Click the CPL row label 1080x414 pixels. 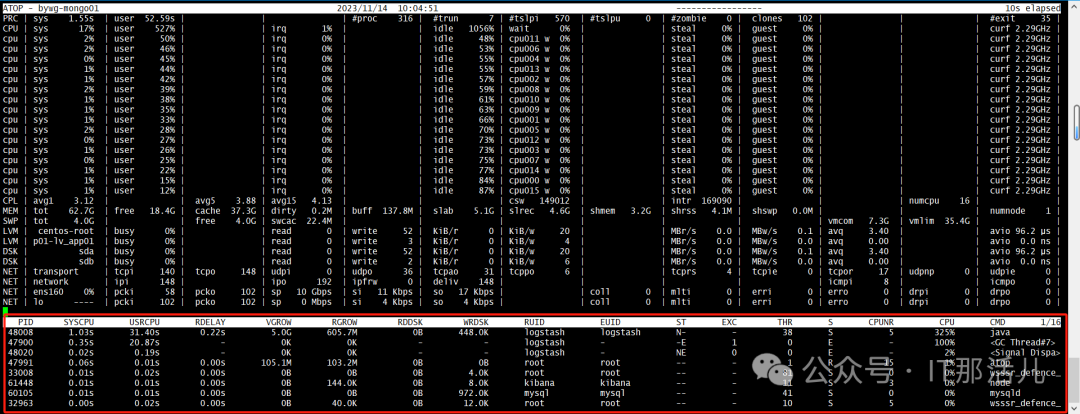tap(10, 200)
